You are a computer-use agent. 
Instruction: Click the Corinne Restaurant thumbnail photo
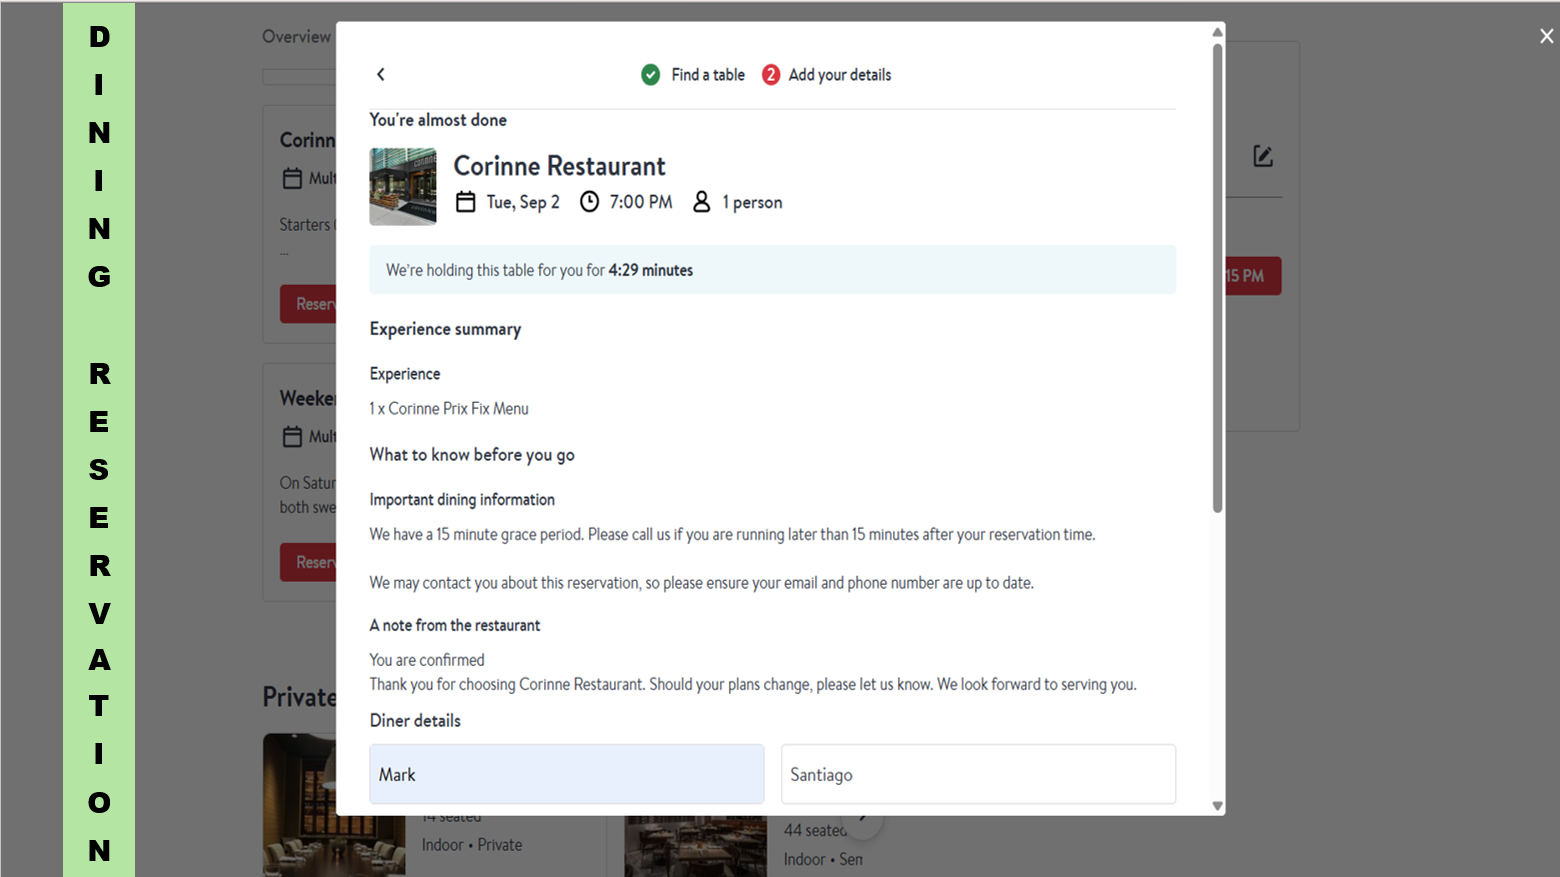click(x=403, y=187)
